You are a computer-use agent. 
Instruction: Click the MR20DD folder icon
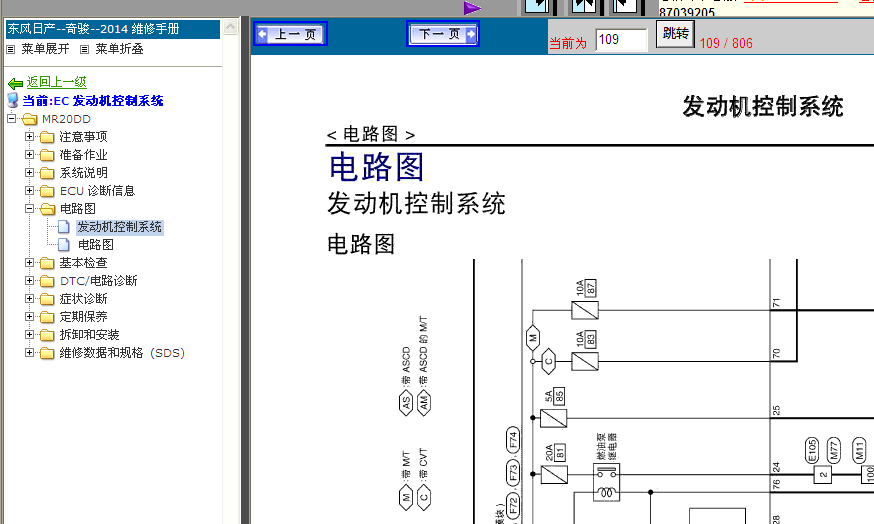(30, 119)
